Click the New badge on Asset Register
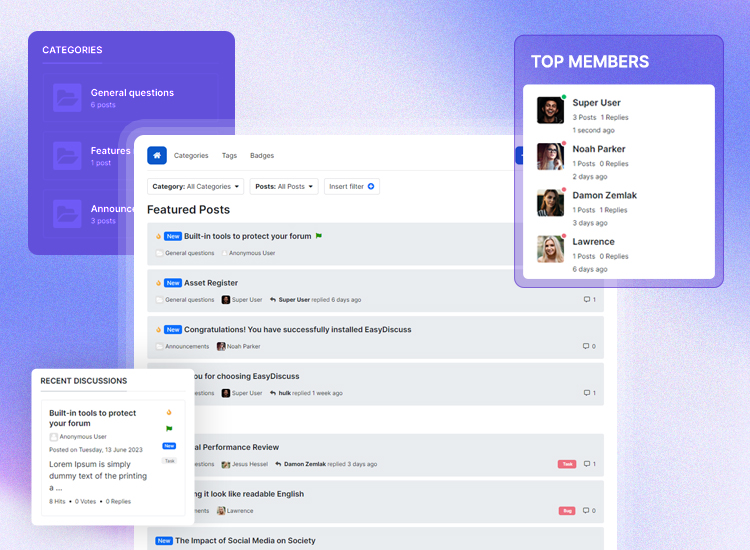750x550 pixels. [x=173, y=283]
